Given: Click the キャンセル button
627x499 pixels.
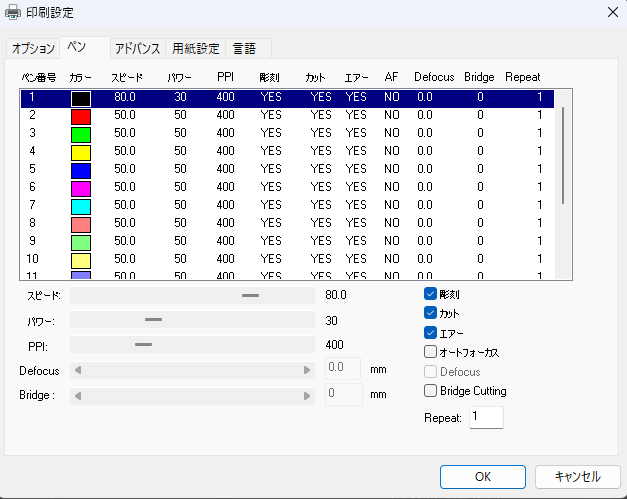Looking at the screenshot, I should (577, 476).
